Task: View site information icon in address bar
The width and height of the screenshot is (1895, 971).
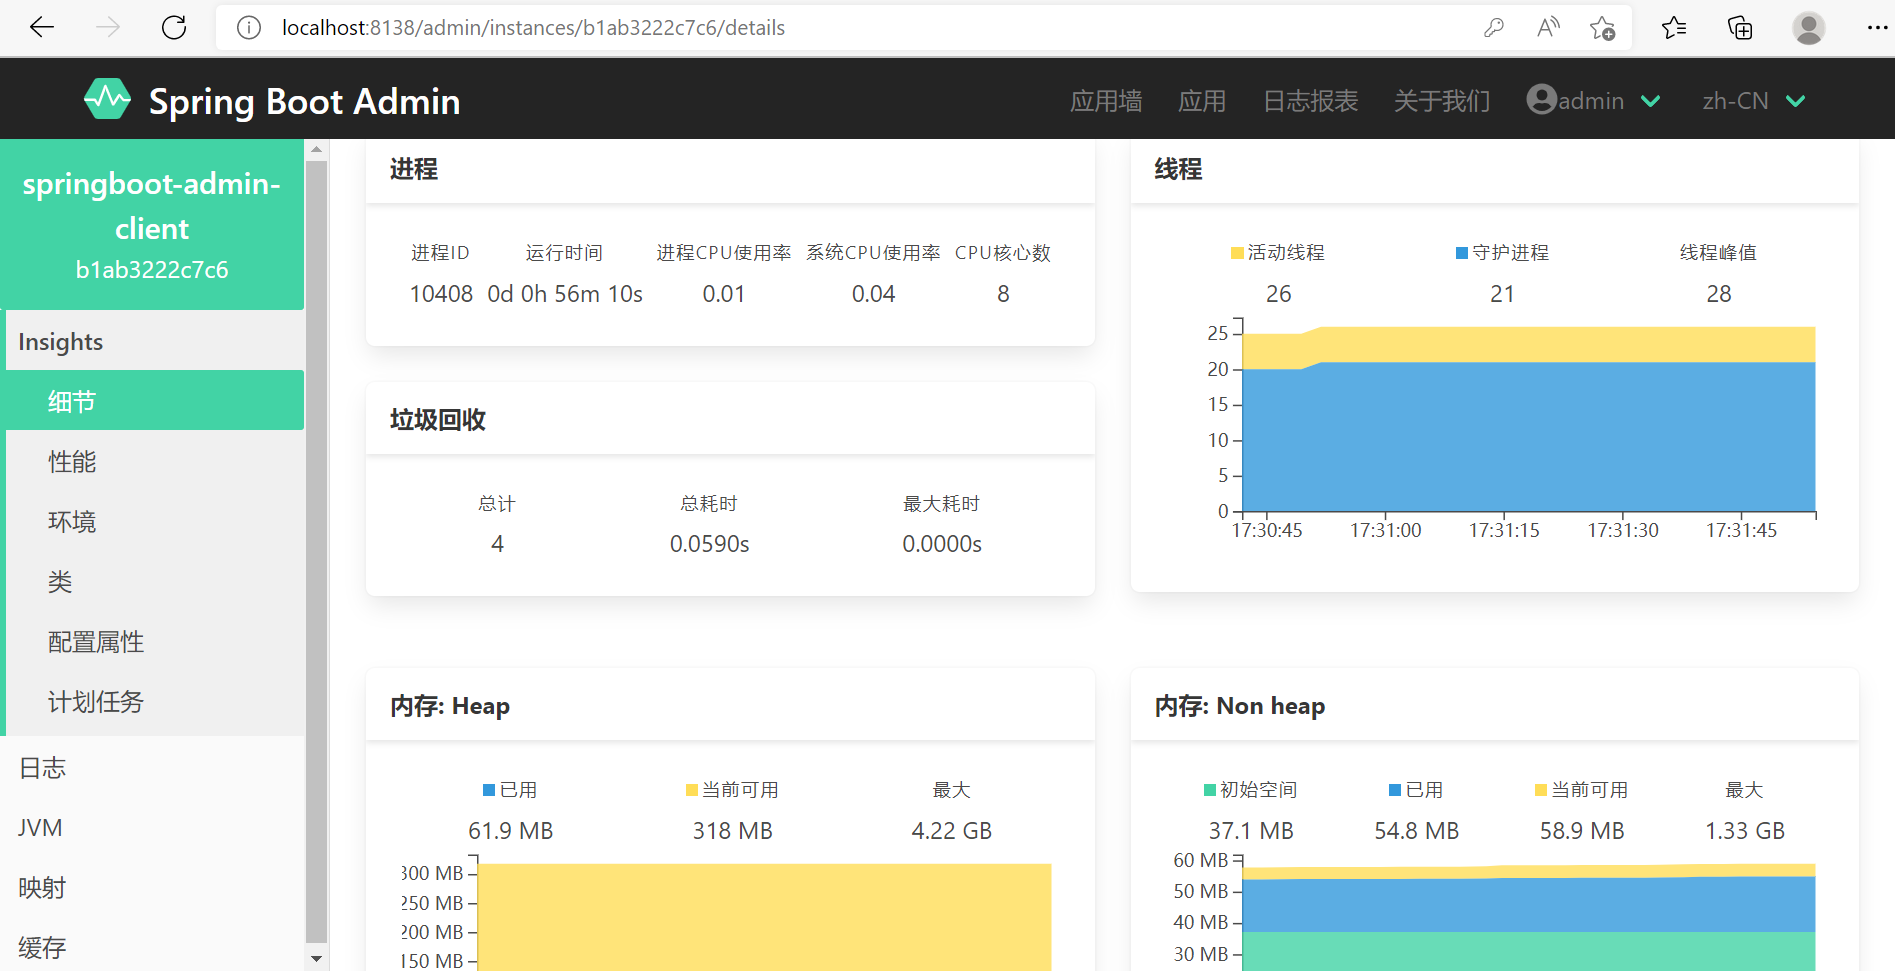Action: [x=249, y=28]
